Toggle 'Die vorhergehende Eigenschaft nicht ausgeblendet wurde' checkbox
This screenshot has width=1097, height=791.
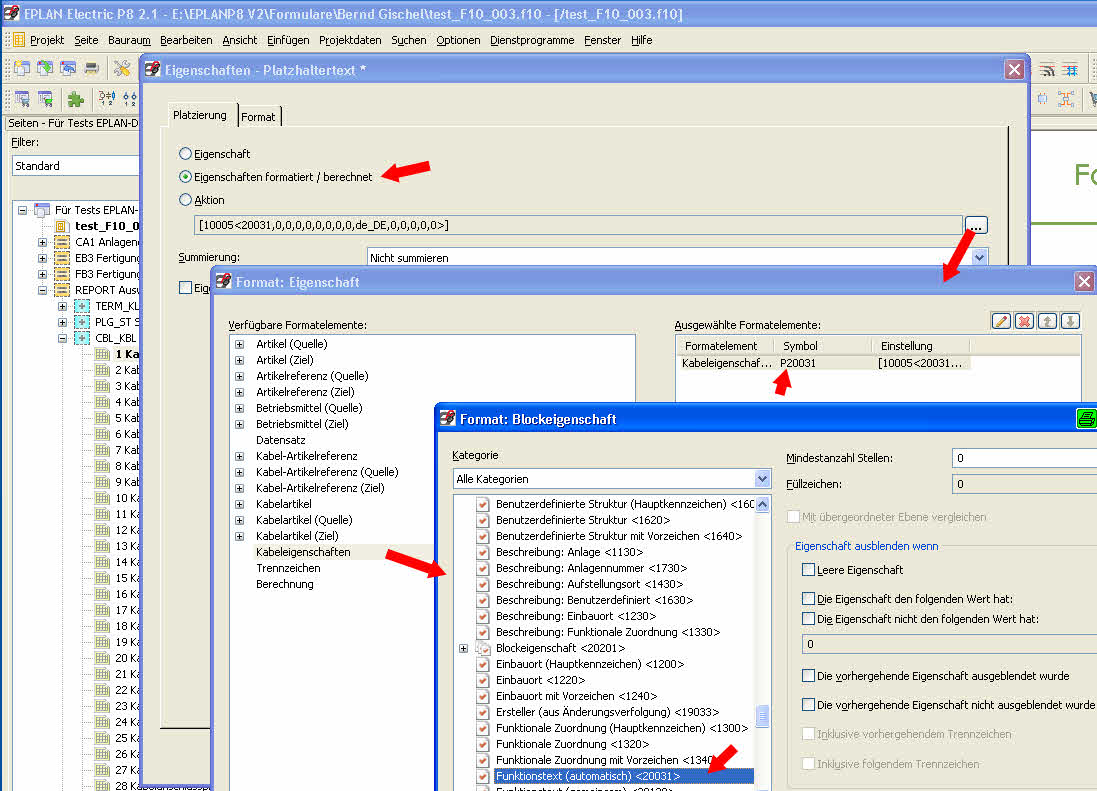[809, 704]
